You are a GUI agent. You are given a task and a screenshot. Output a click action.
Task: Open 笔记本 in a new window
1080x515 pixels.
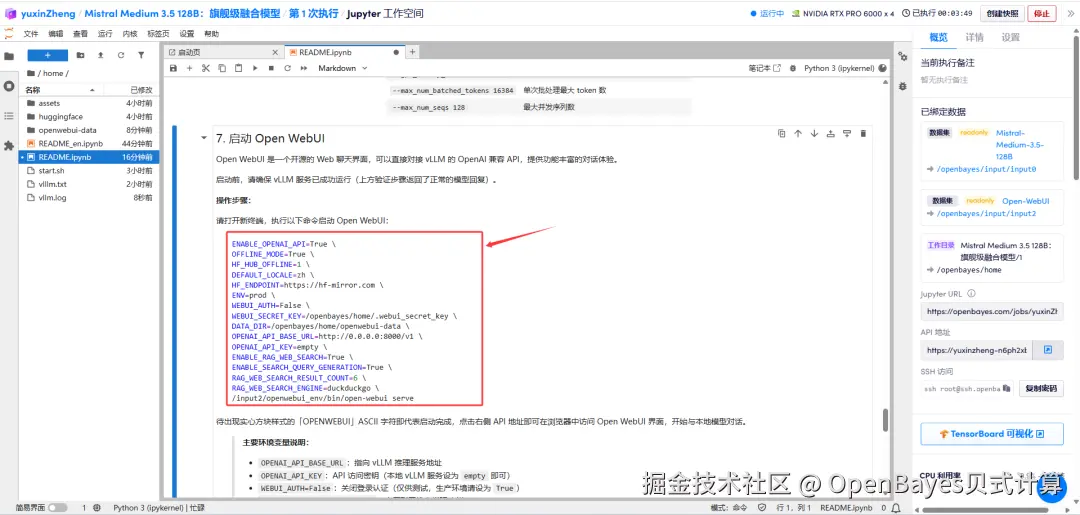coord(765,68)
